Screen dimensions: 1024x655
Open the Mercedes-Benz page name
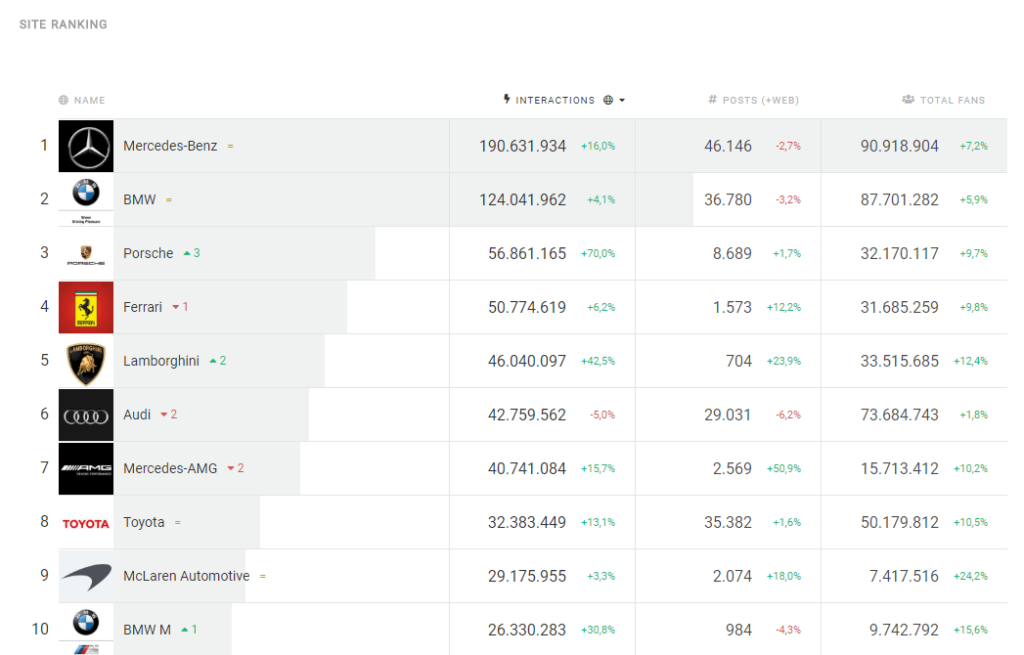(x=170, y=146)
